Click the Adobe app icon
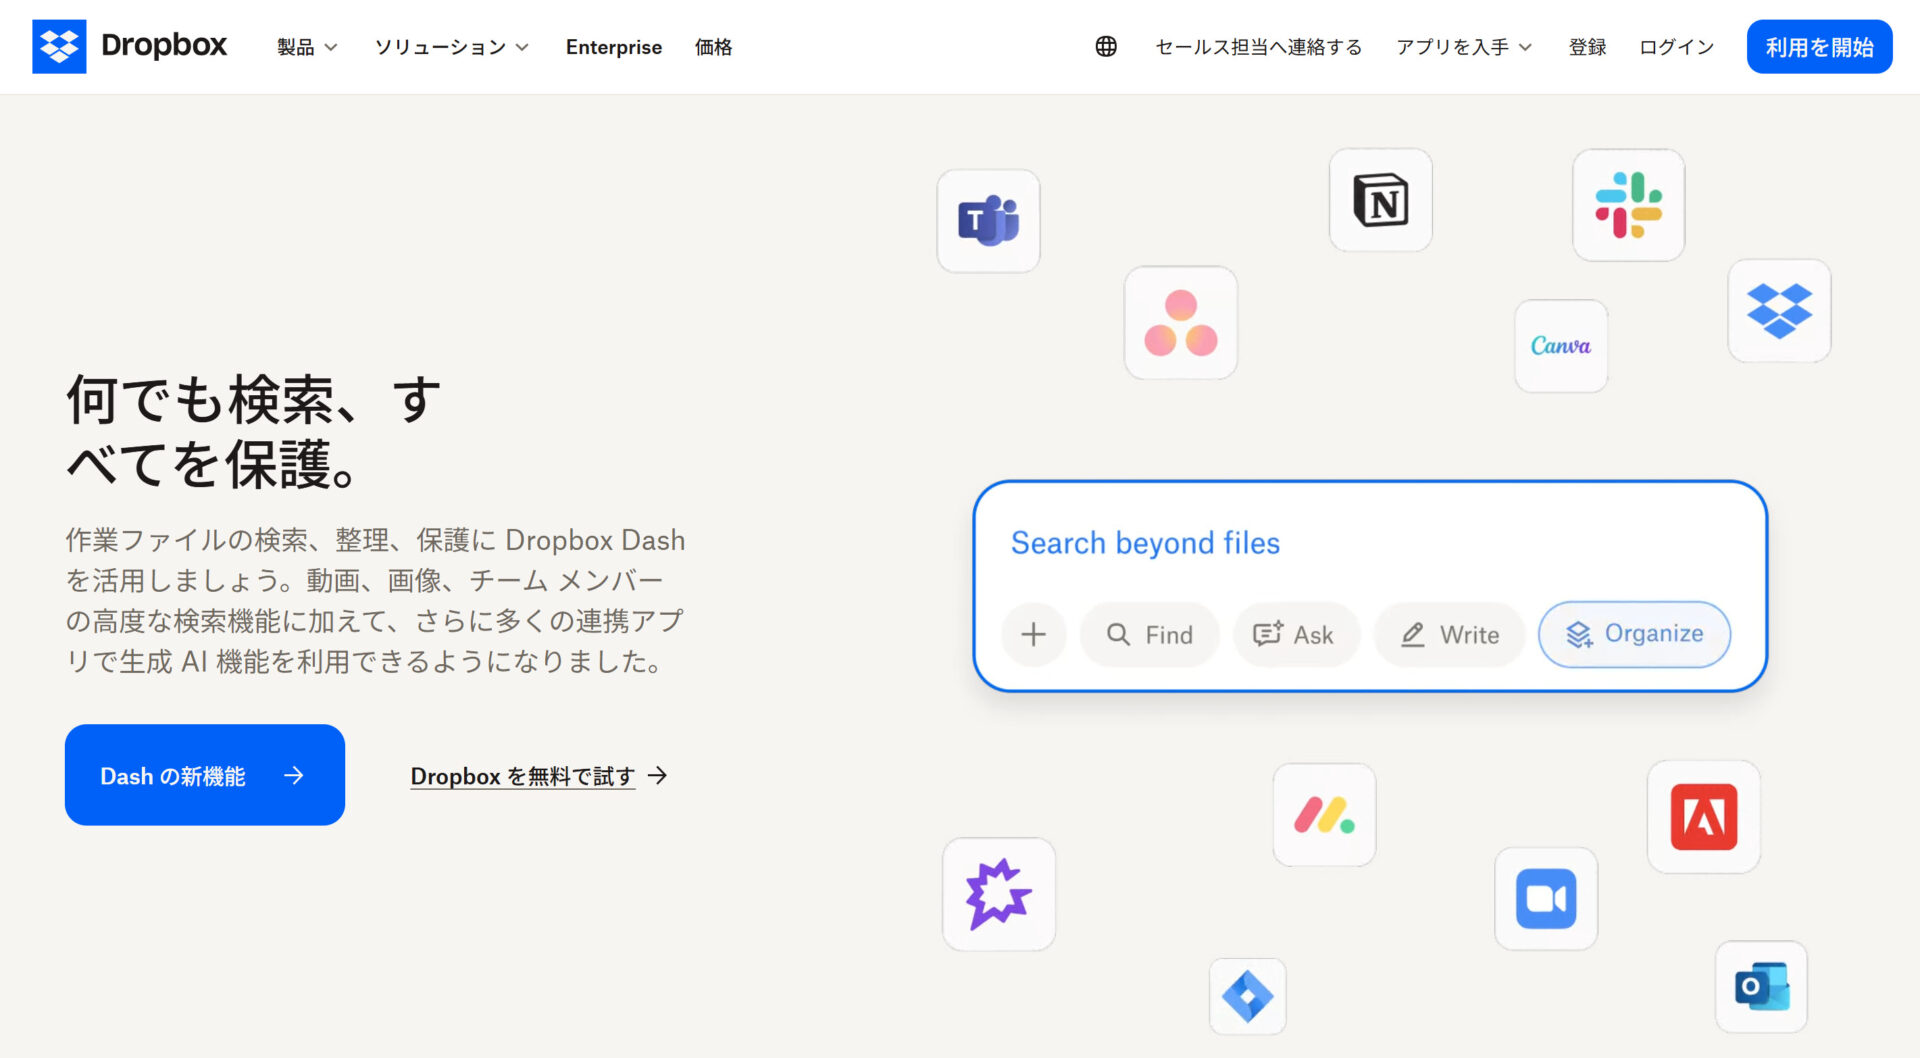The width and height of the screenshot is (1920, 1058). pyautogui.click(x=1704, y=816)
